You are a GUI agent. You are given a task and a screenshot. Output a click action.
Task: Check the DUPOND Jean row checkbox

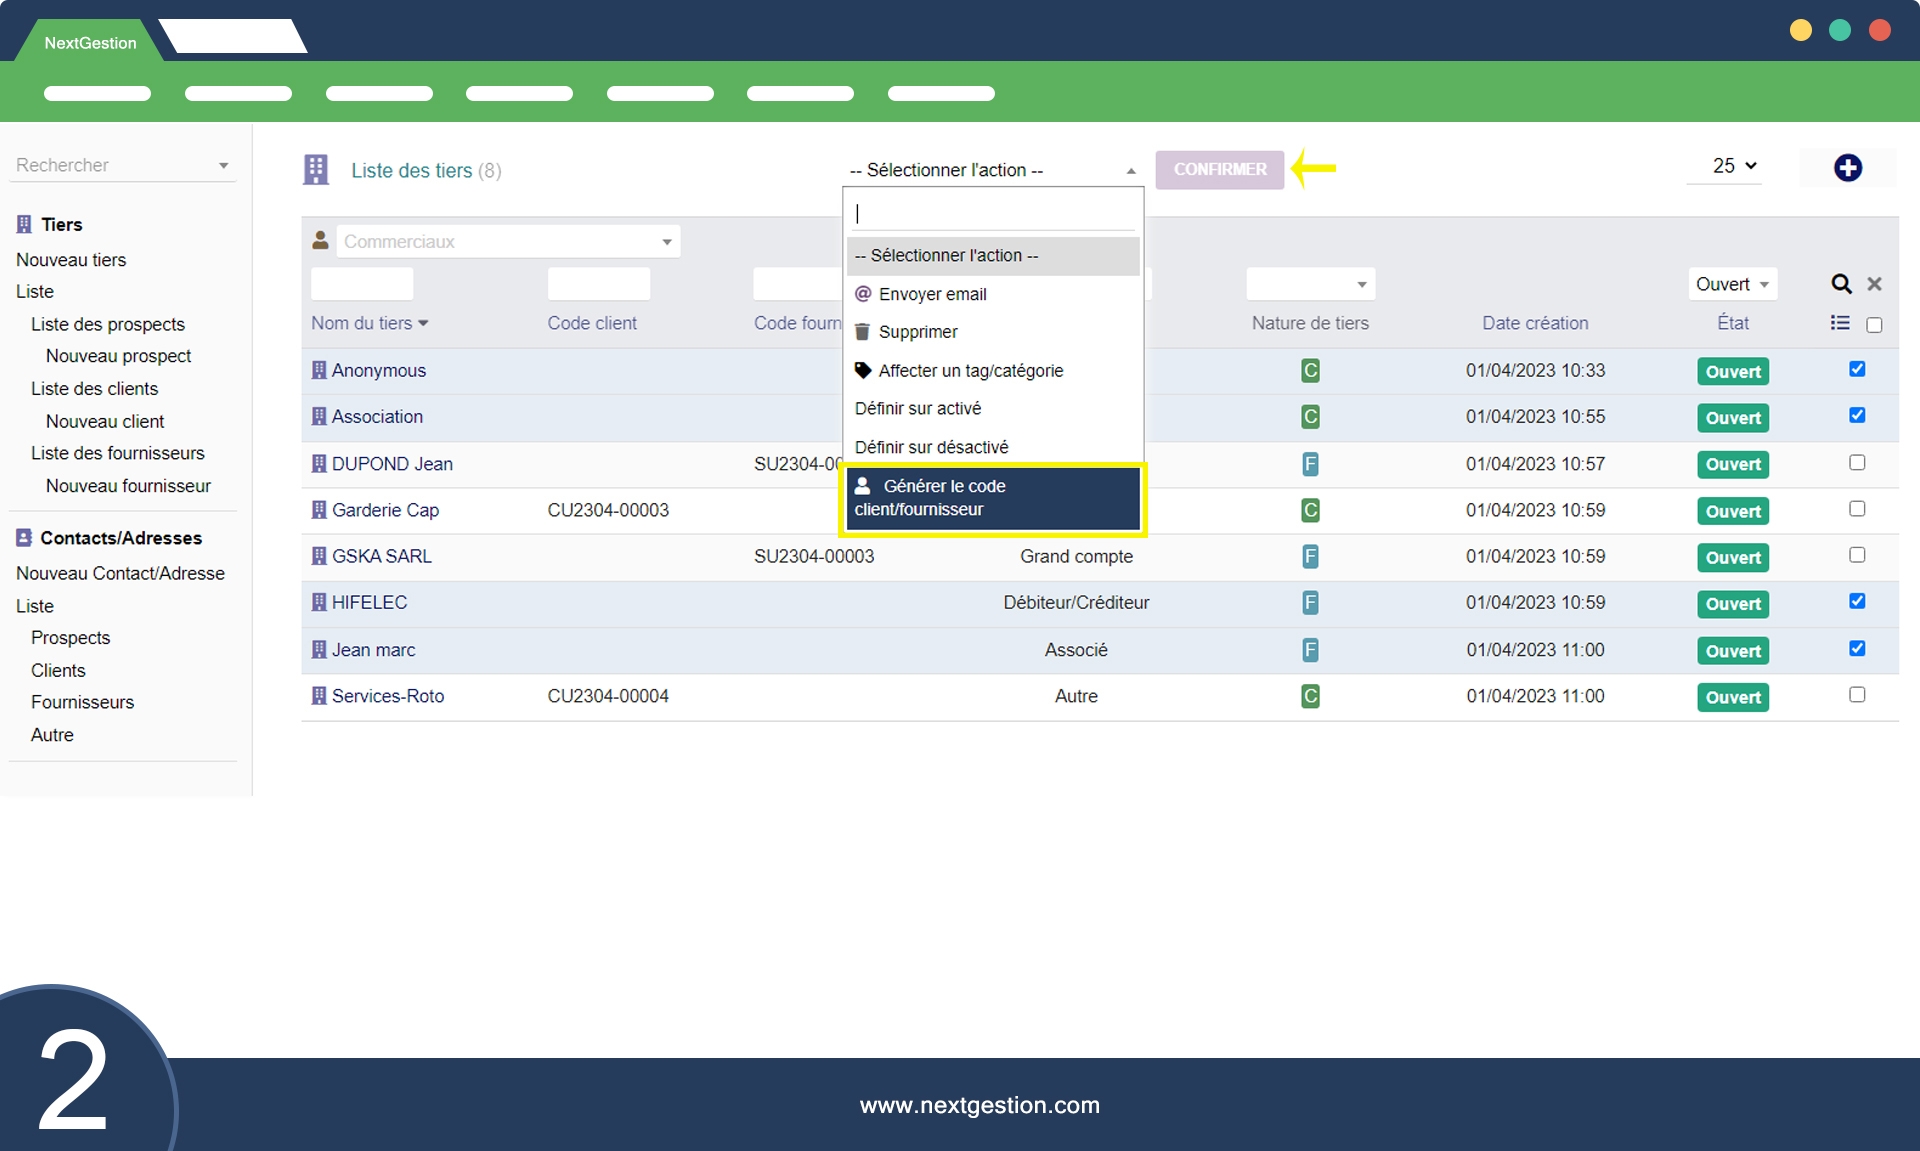tap(1857, 463)
